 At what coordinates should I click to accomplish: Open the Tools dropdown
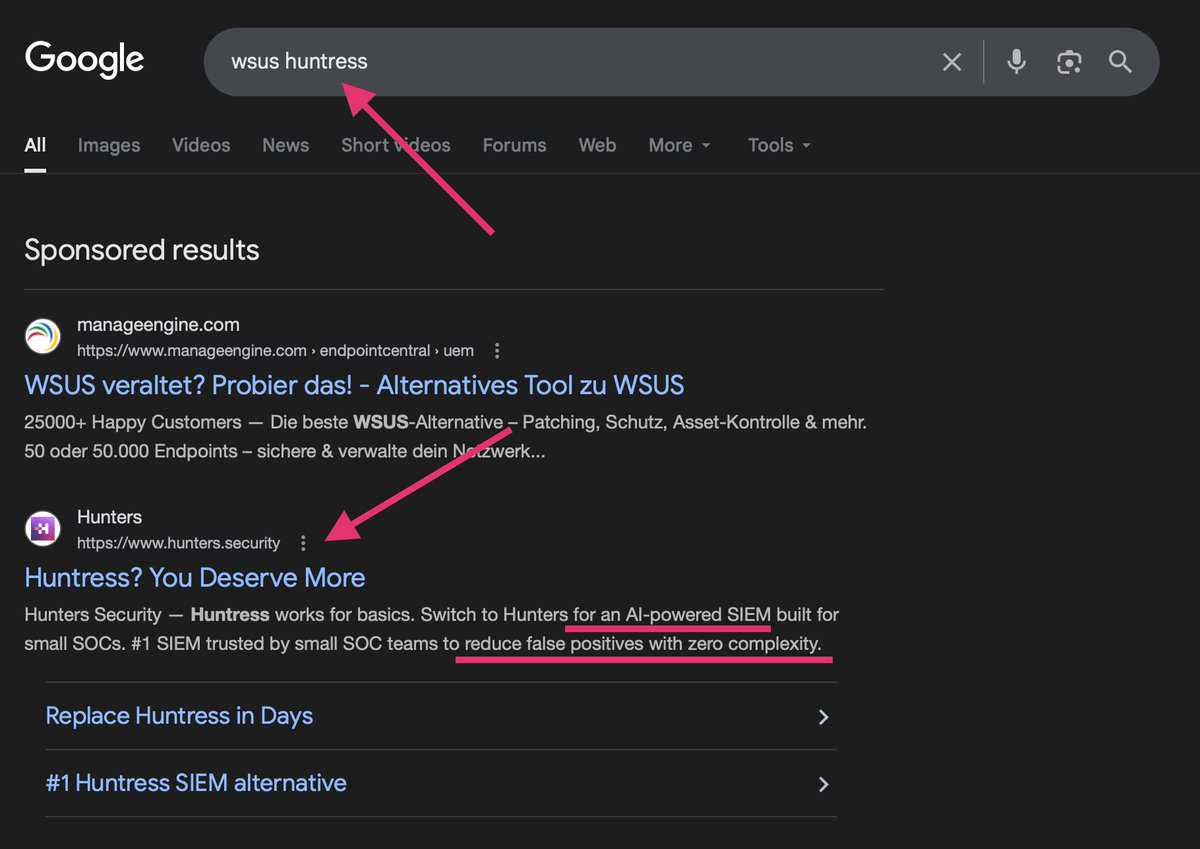779,145
